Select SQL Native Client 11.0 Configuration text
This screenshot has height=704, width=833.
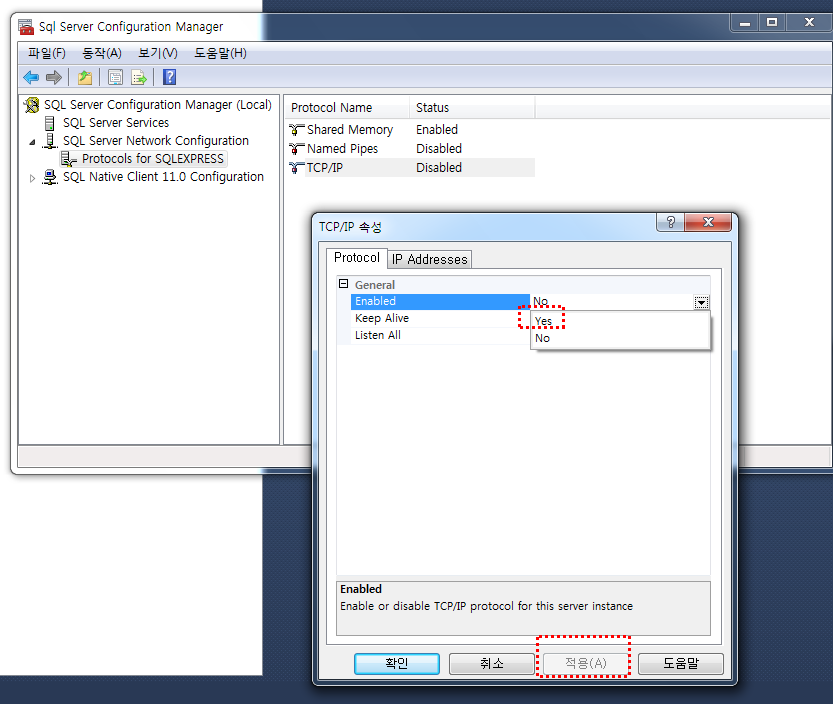[163, 177]
